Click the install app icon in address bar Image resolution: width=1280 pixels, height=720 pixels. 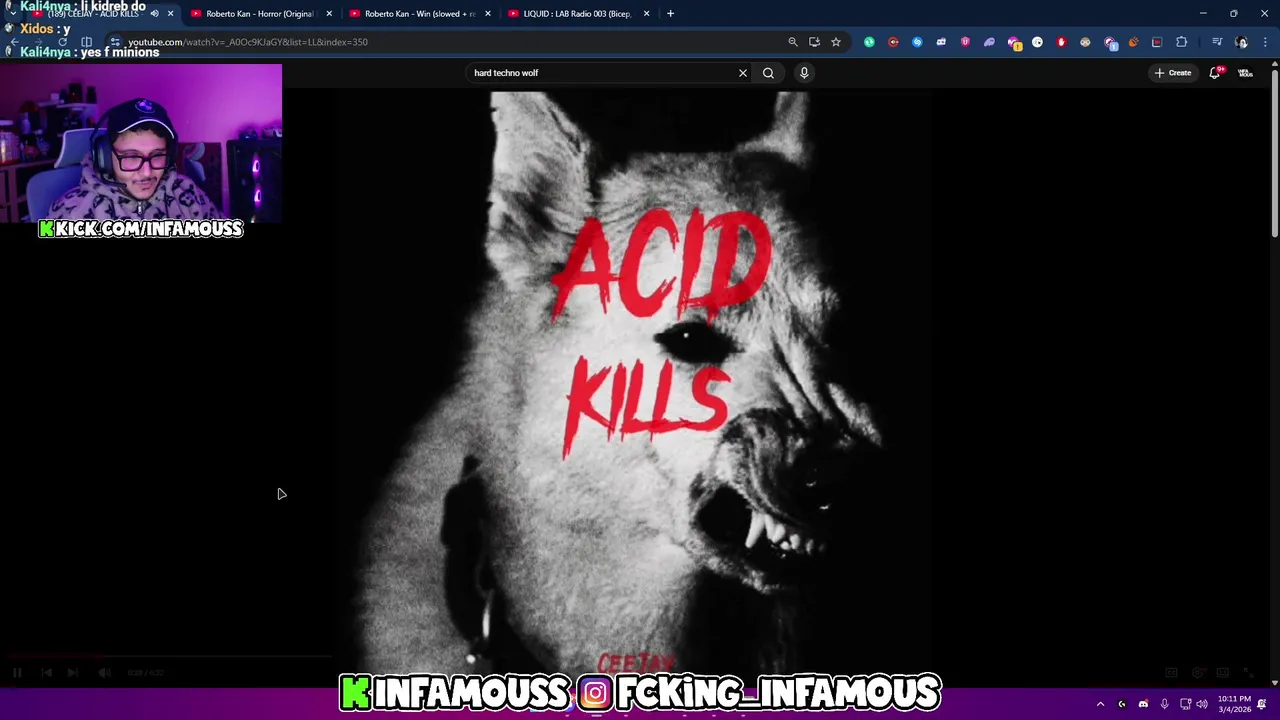click(814, 42)
